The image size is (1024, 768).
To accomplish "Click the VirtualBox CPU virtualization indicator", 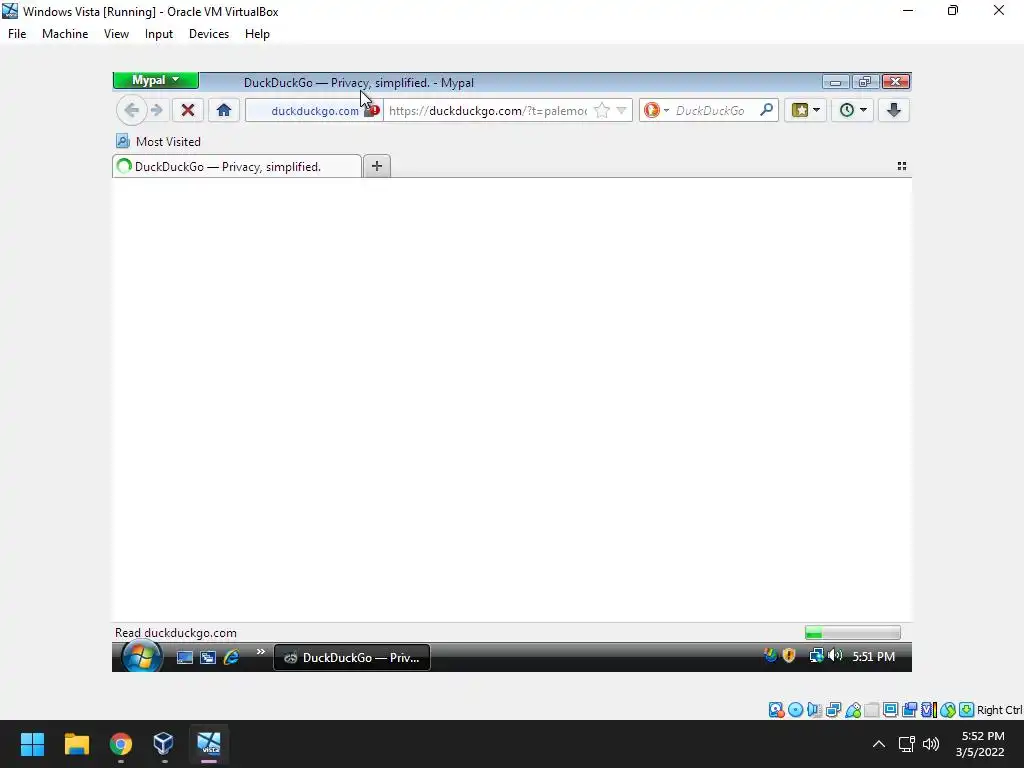I will 928,710.
